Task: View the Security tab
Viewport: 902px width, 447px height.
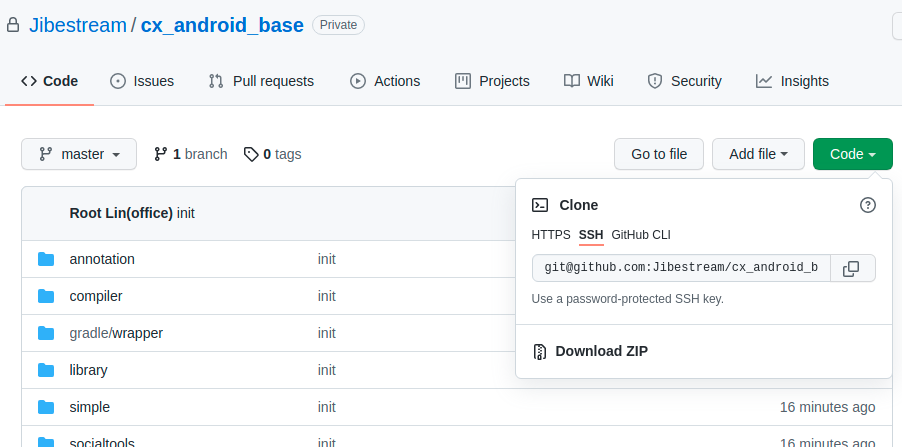Action: click(685, 81)
